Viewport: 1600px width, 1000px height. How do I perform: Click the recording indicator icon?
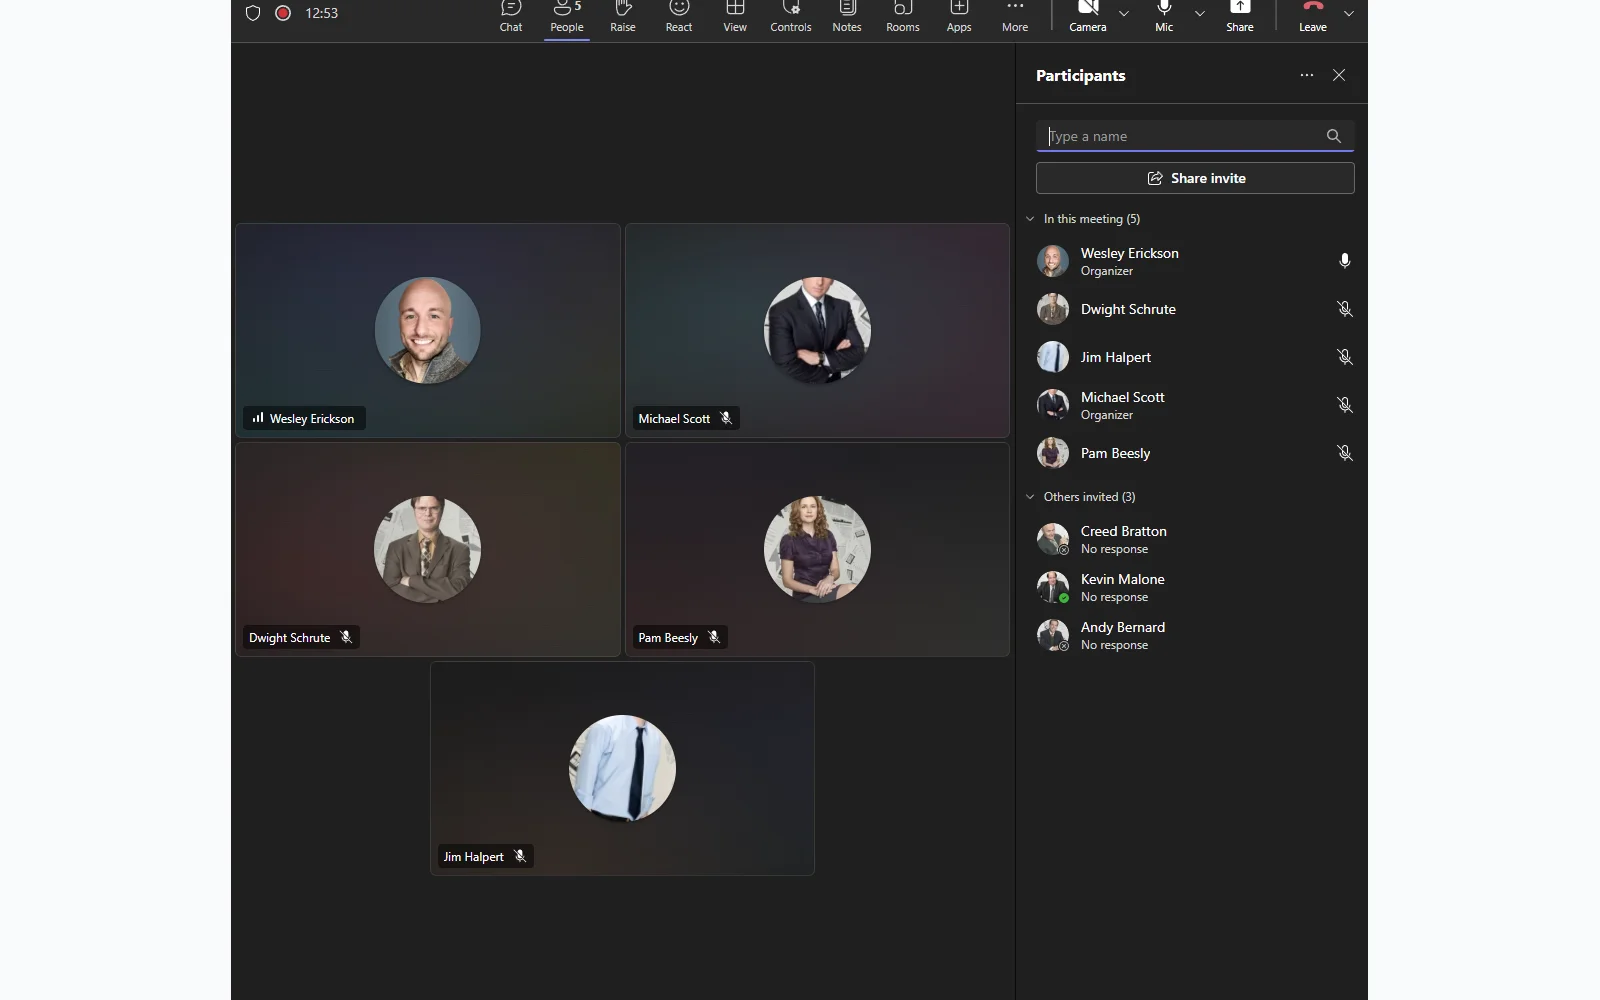click(x=283, y=13)
